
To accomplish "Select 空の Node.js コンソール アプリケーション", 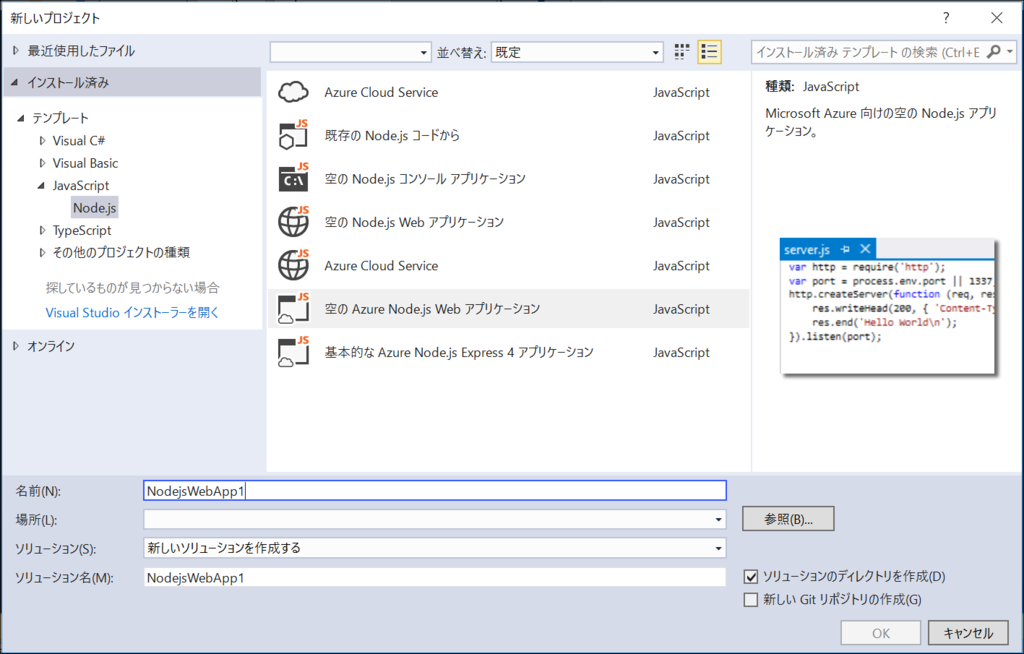I will coord(509,178).
